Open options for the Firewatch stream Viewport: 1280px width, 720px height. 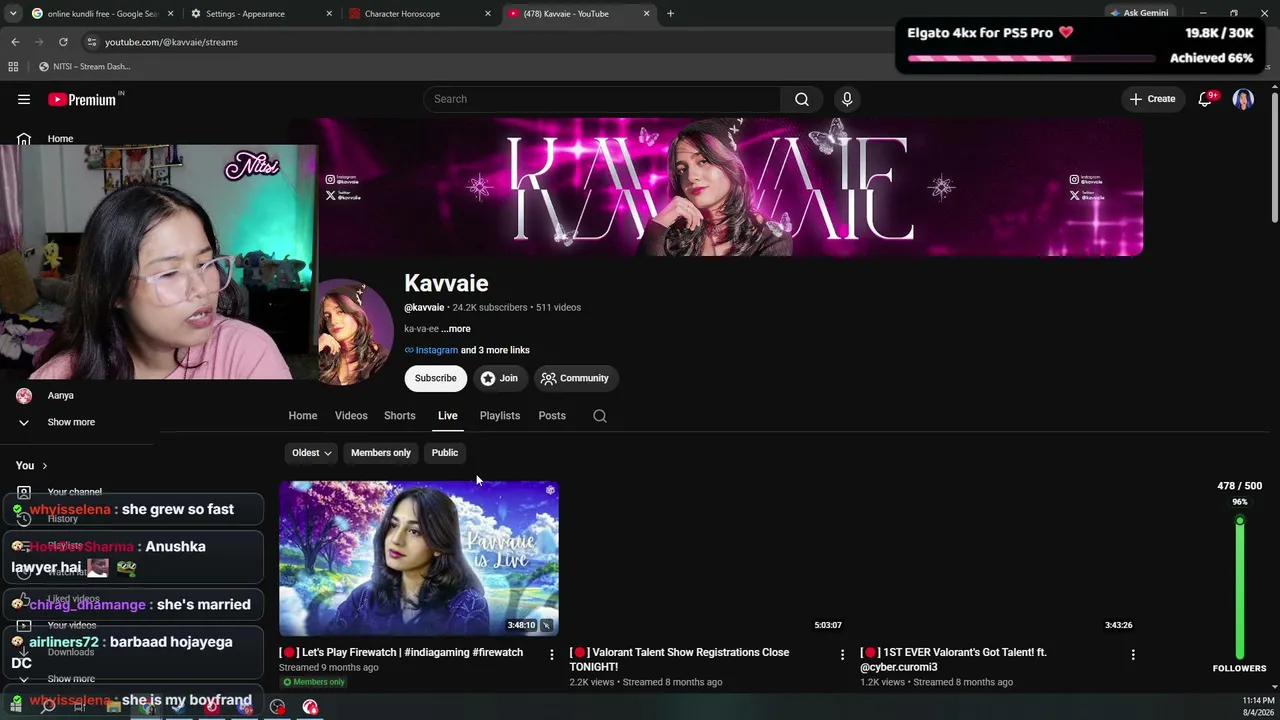coord(551,654)
